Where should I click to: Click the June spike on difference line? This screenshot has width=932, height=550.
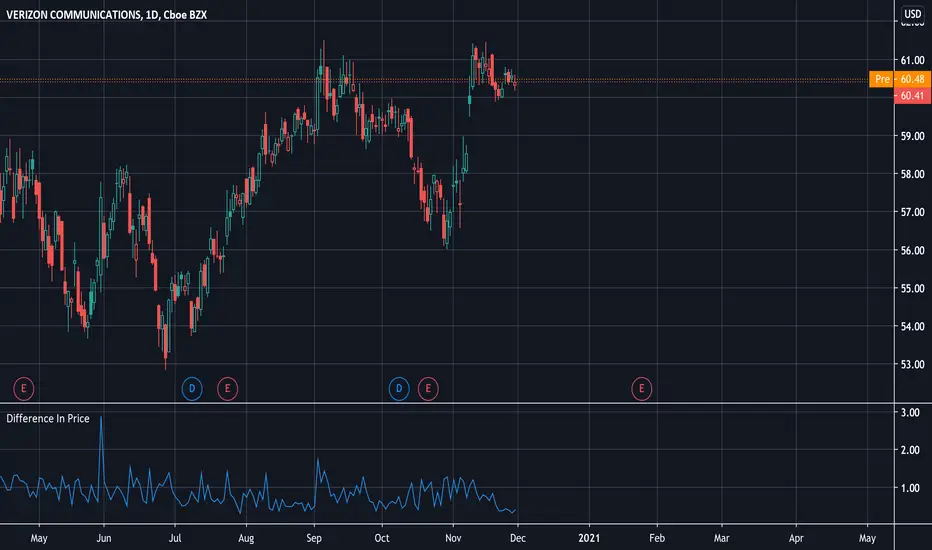tap(101, 419)
